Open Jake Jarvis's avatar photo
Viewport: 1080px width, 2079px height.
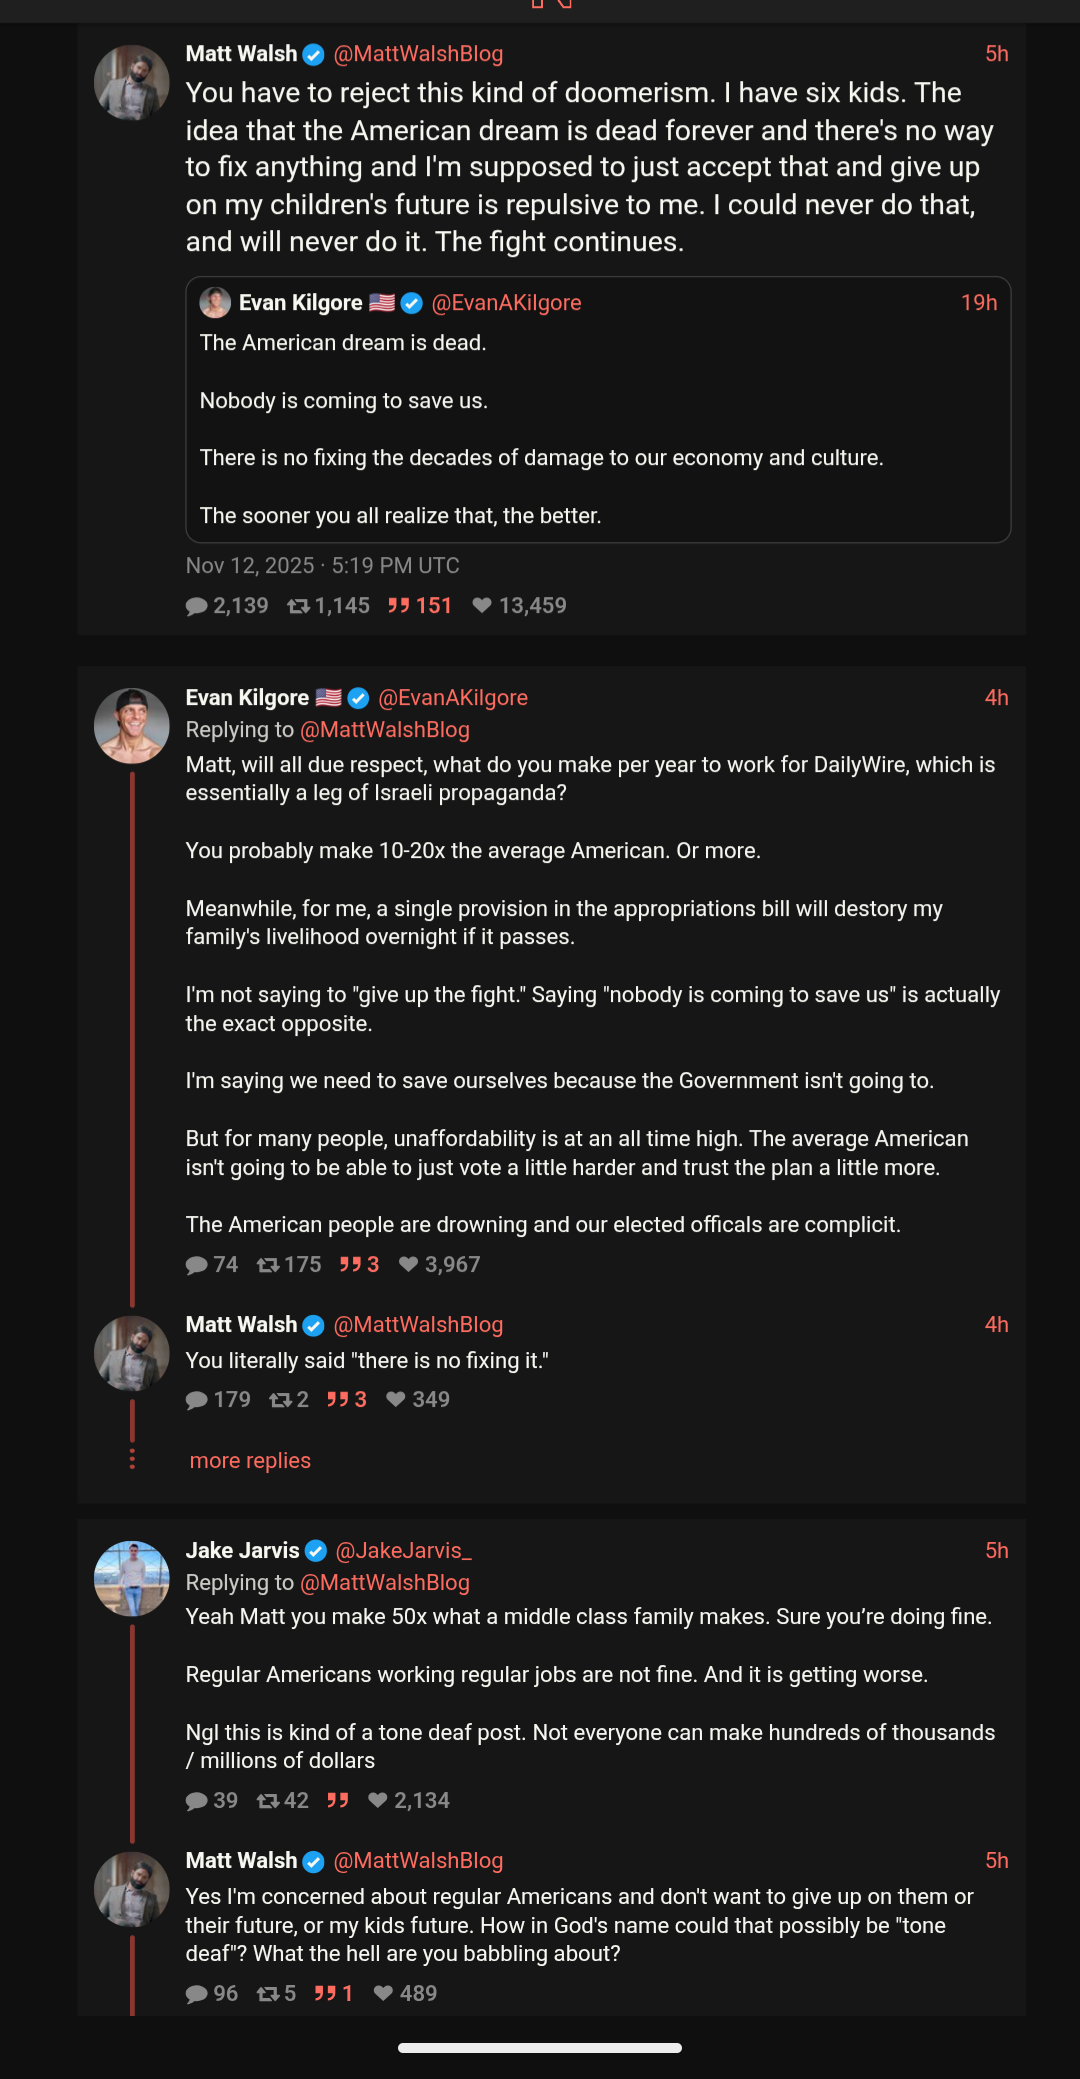132,1579
